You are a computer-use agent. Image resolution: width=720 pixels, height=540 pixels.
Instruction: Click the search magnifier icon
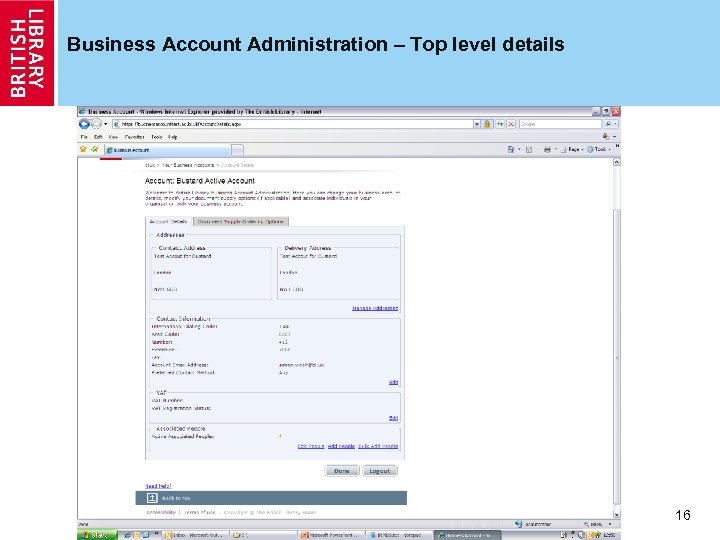608,124
